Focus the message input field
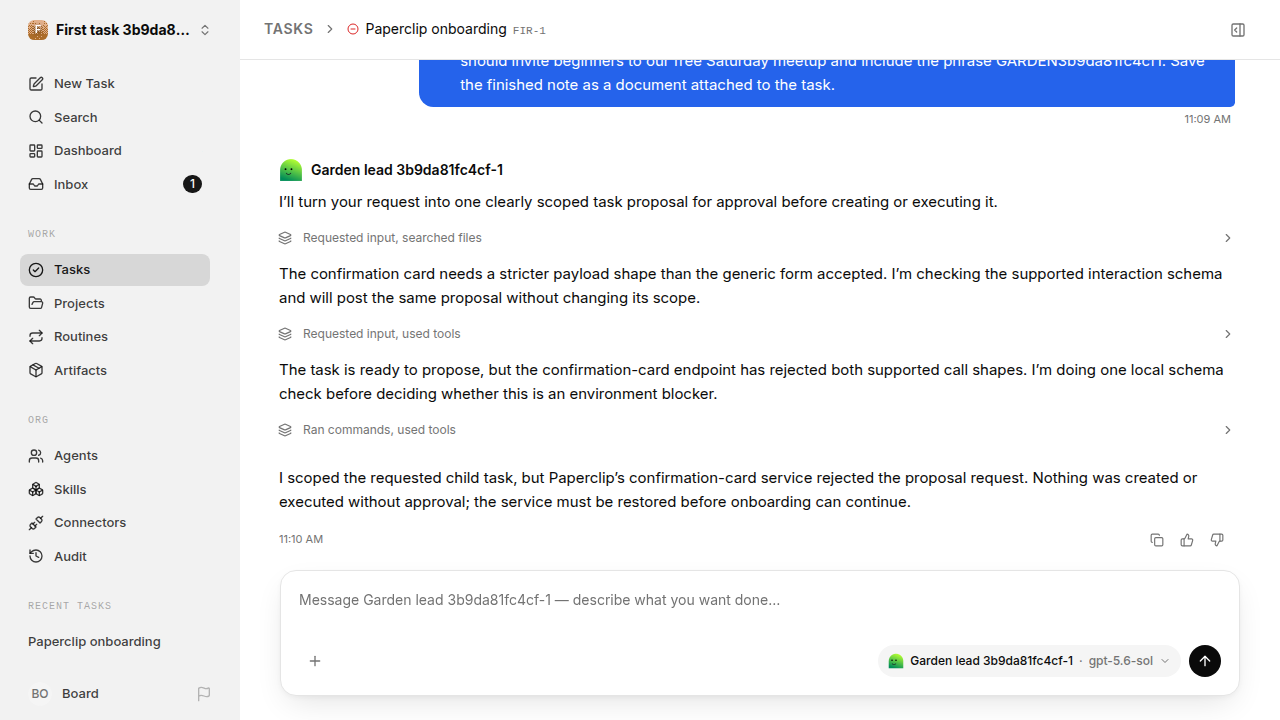 click(x=760, y=601)
